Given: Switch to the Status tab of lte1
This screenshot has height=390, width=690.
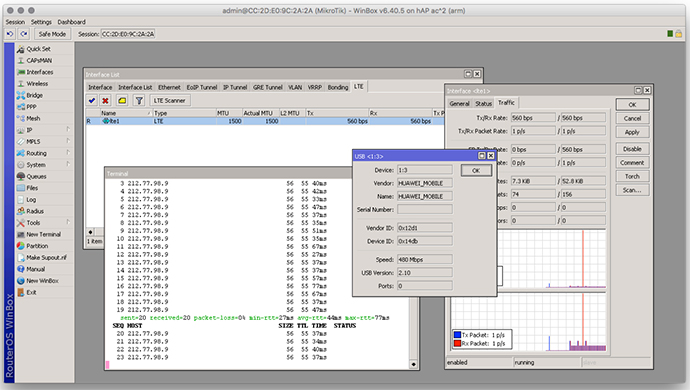Looking at the screenshot, I should [x=483, y=103].
